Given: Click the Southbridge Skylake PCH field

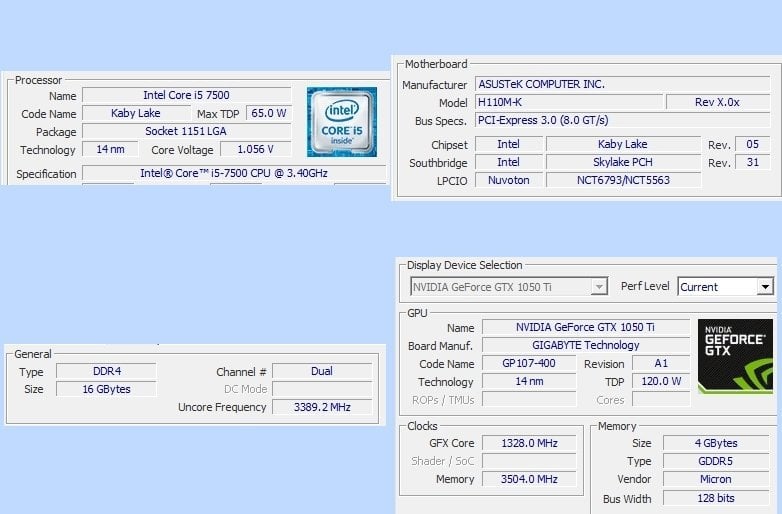Looking at the screenshot, I should coord(623,162).
